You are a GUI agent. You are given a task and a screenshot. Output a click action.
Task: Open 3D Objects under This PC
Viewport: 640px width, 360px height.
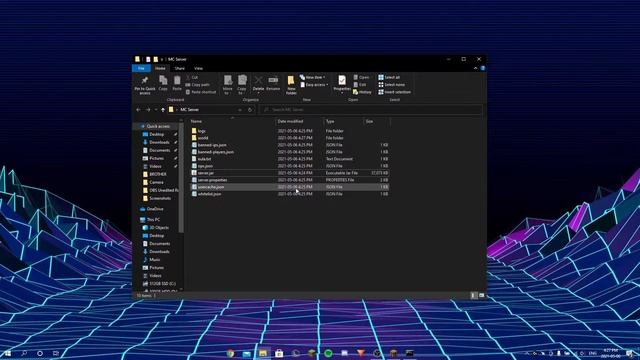(x=158, y=228)
